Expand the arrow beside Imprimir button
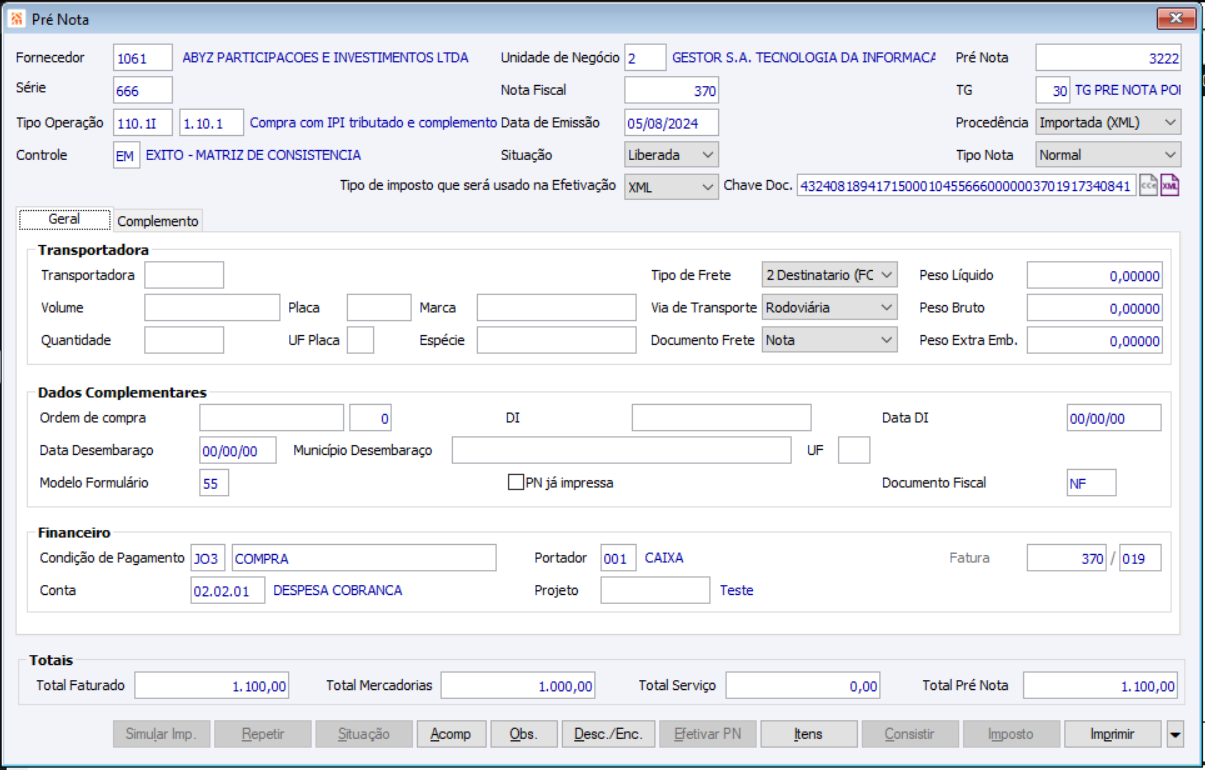 point(1175,734)
